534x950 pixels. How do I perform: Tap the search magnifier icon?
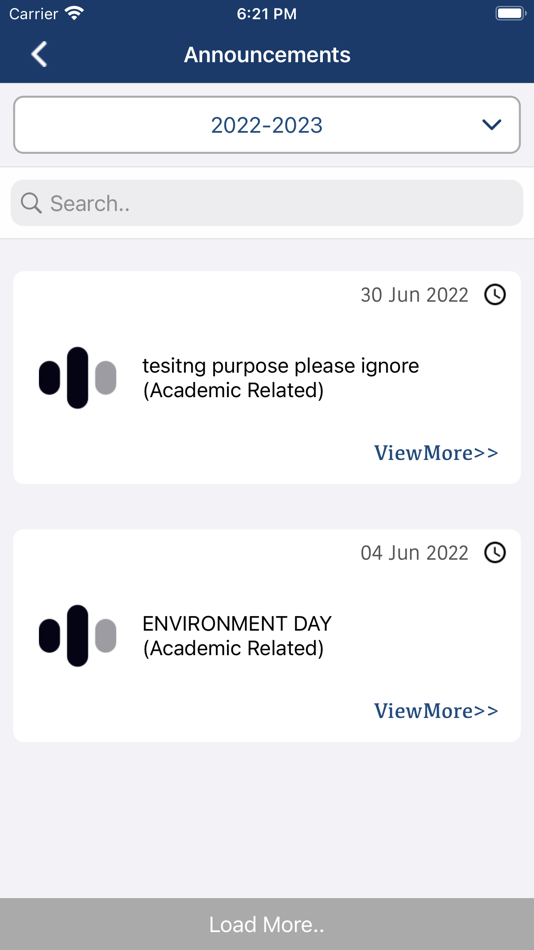(31, 203)
